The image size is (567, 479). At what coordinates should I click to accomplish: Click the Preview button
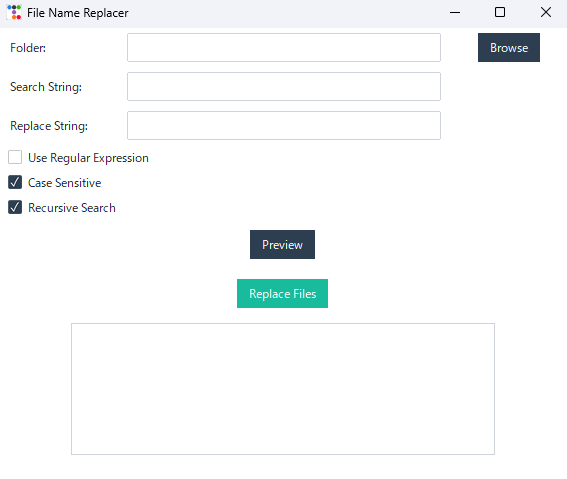coord(282,244)
